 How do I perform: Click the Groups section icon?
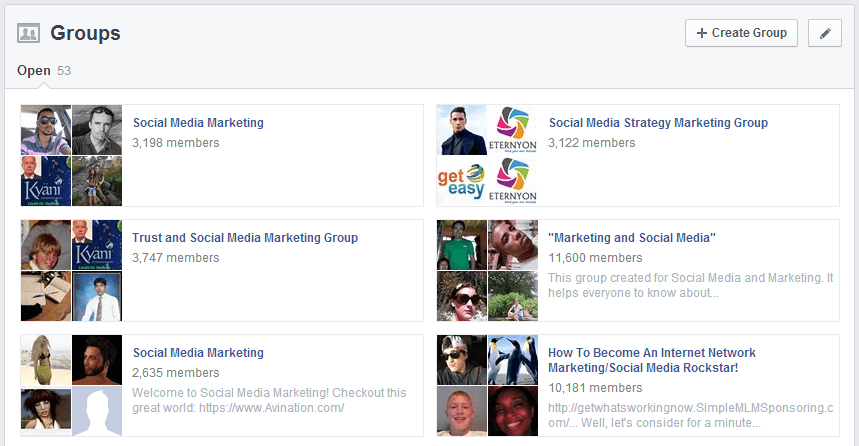[28, 33]
